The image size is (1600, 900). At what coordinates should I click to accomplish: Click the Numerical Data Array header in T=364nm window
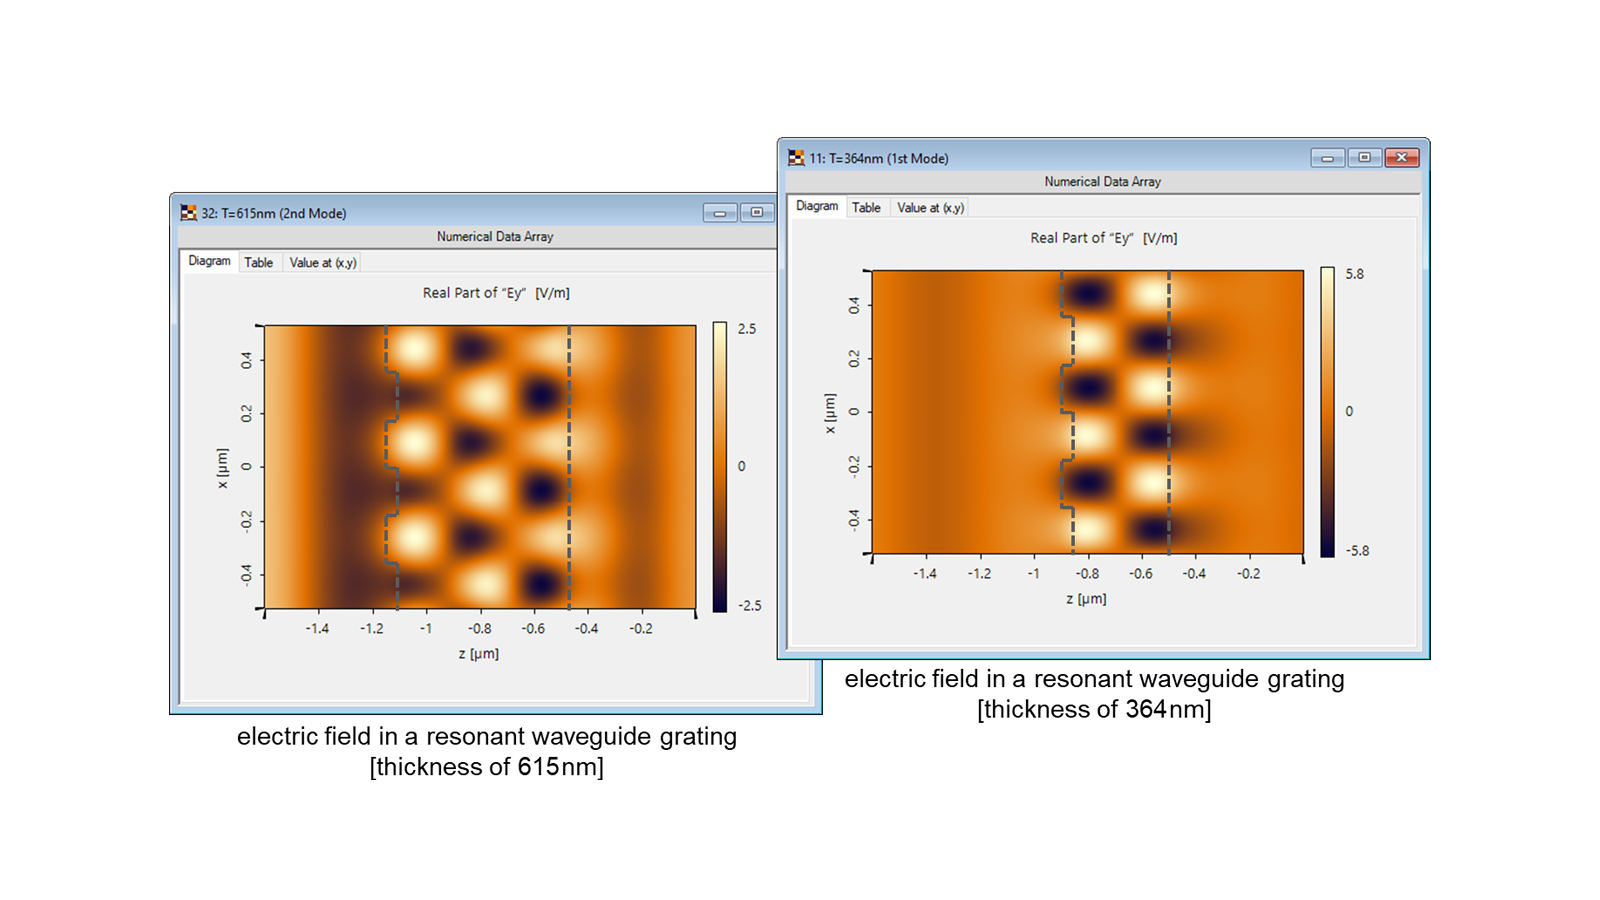1102,182
